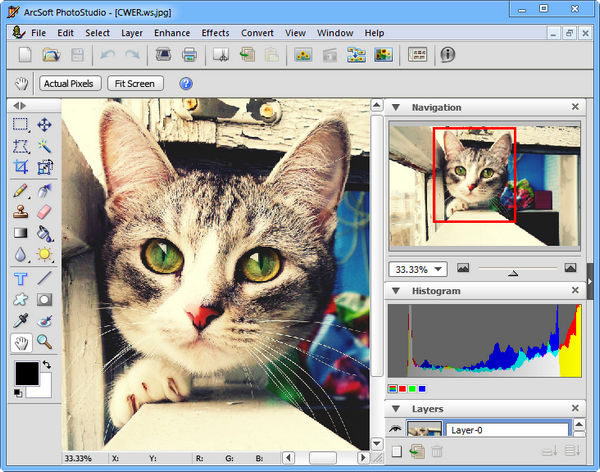Open the 33.33% zoom dropdown
Image resolution: width=600 pixels, height=472 pixels.
click(x=439, y=269)
